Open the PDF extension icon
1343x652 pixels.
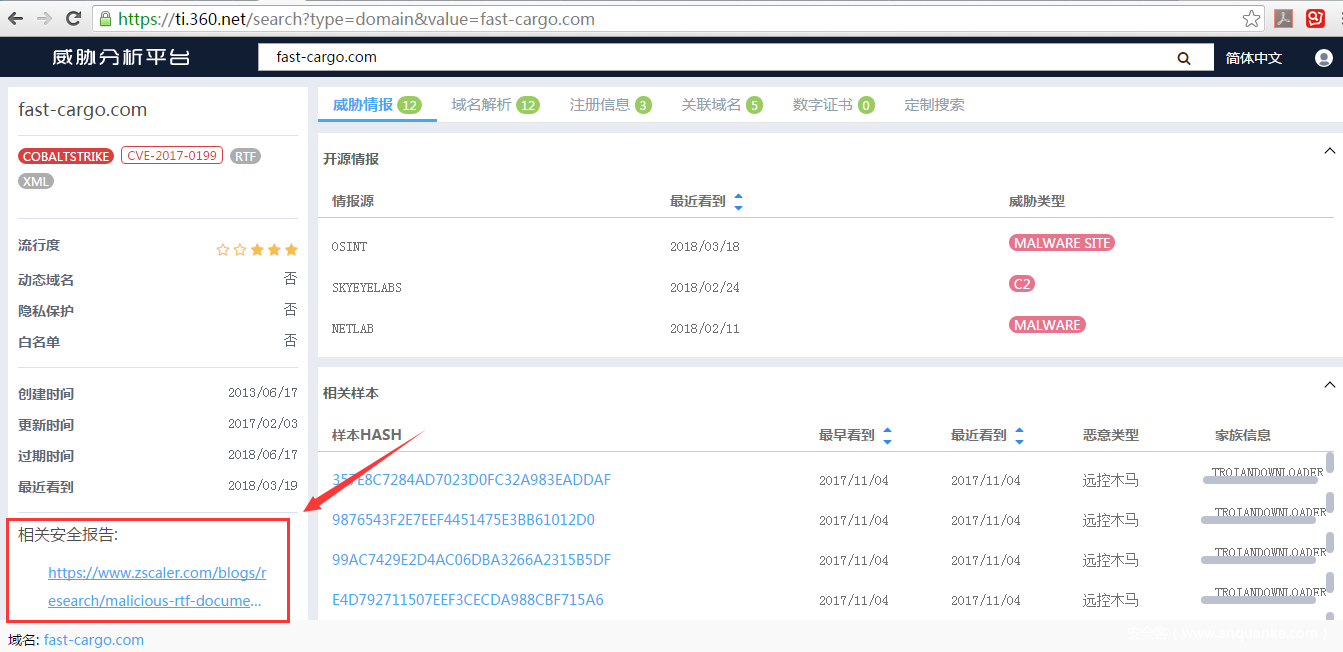tap(1283, 19)
